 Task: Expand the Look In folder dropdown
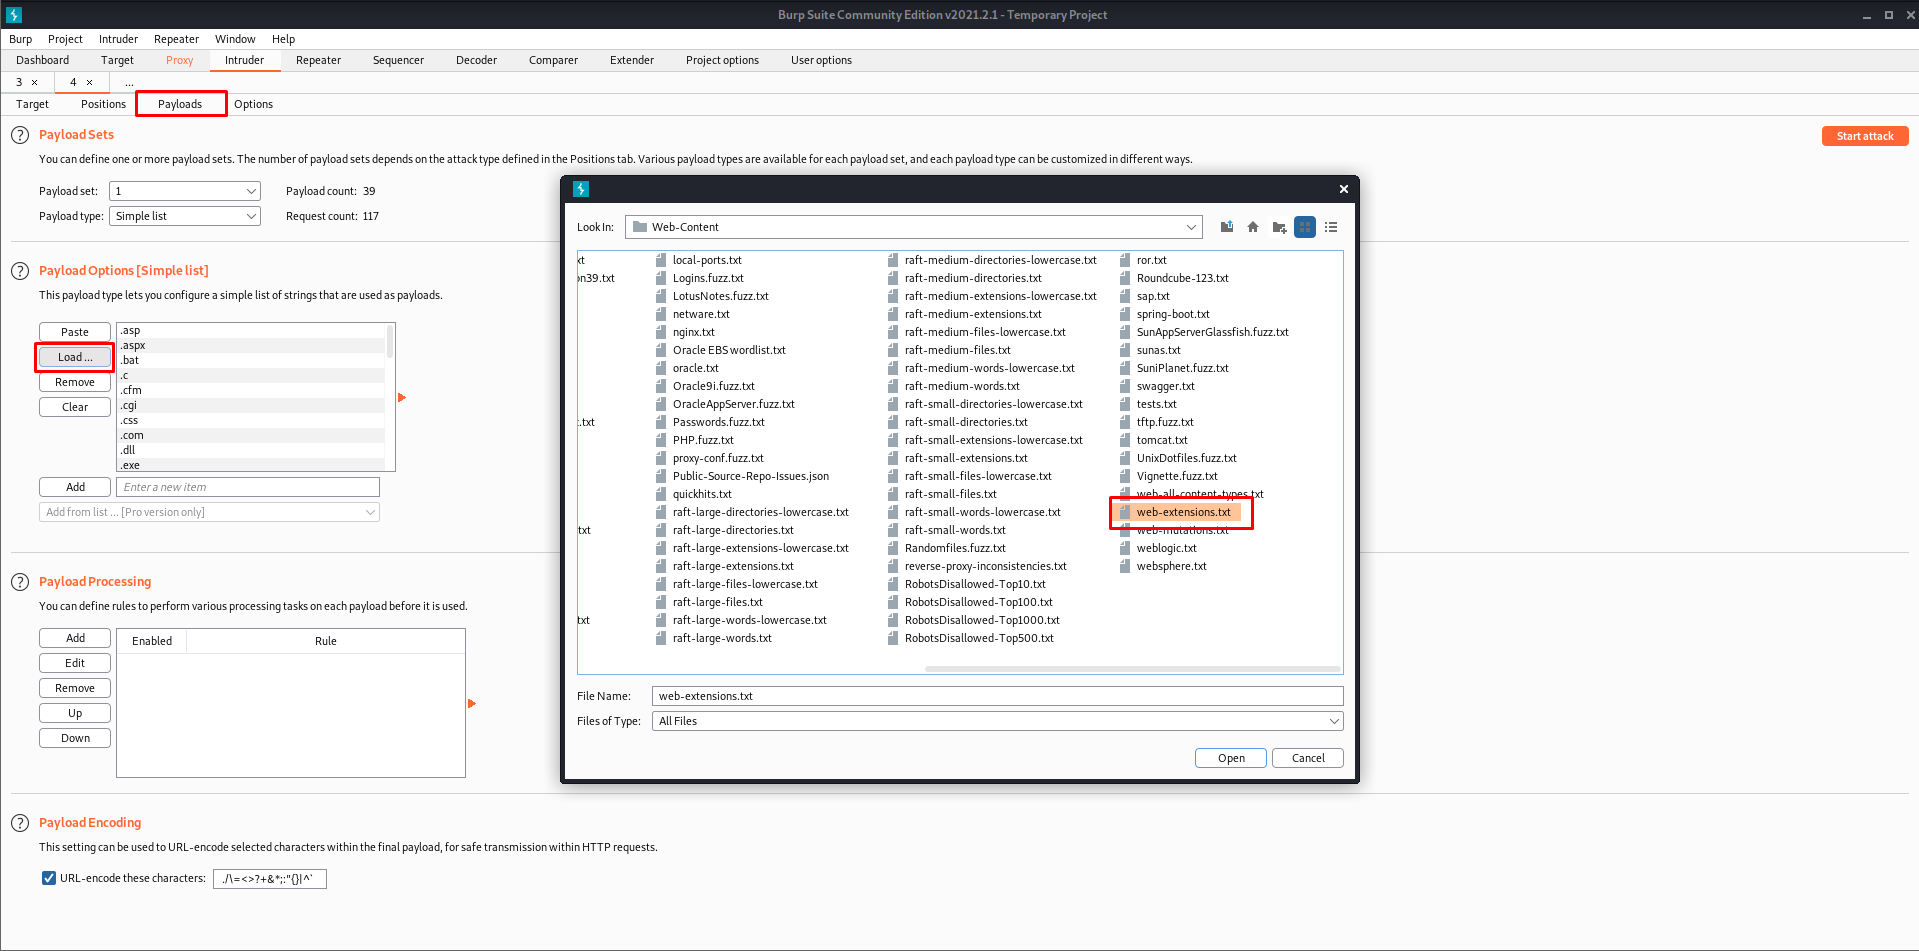pyautogui.click(x=1191, y=227)
